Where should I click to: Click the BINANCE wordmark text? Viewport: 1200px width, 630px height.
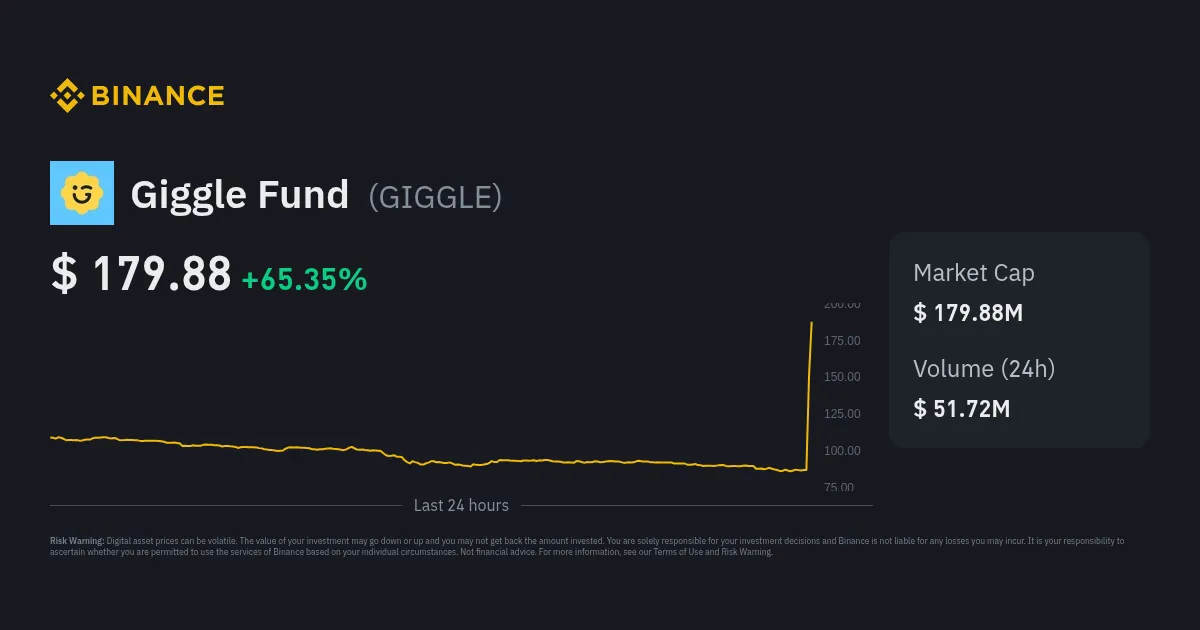(158, 96)
